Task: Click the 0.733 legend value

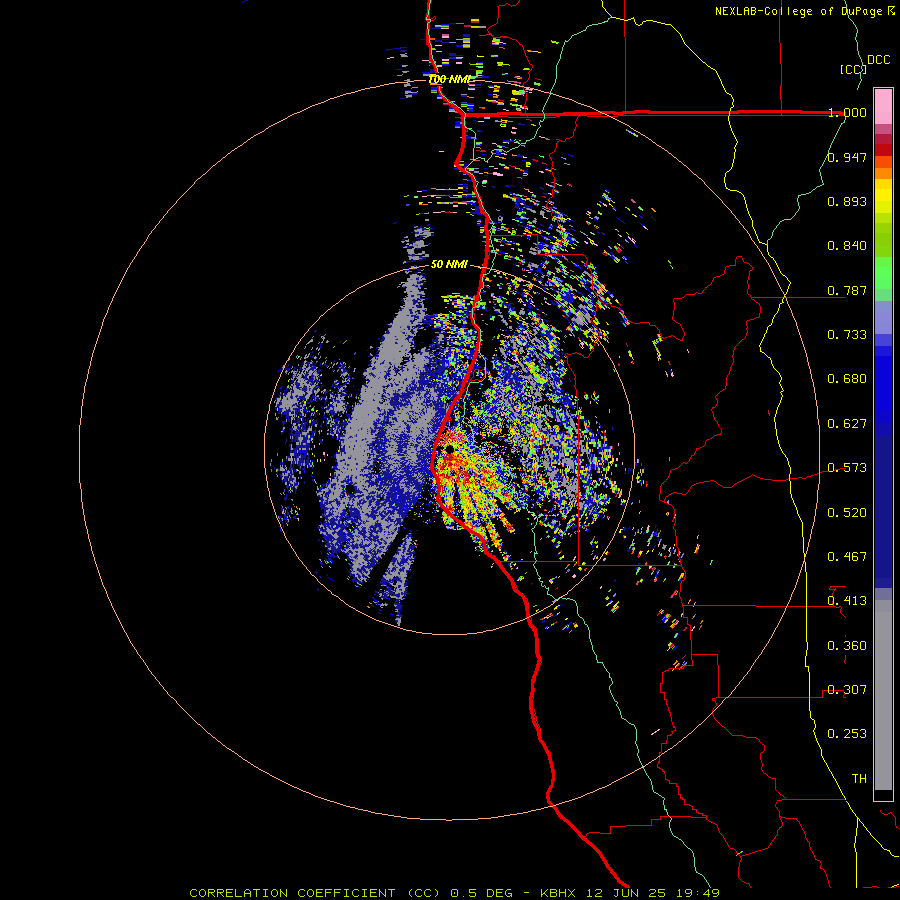Action: 847,335
